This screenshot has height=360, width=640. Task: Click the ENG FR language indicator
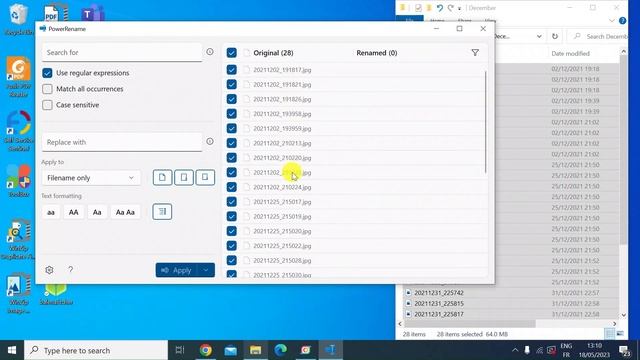pos(566,350)
